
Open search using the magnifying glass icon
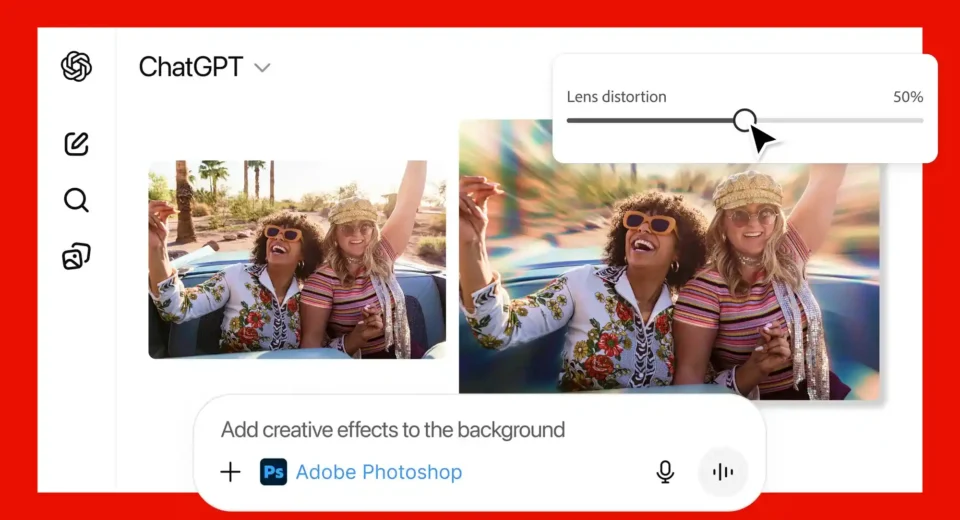coord(76,201)
